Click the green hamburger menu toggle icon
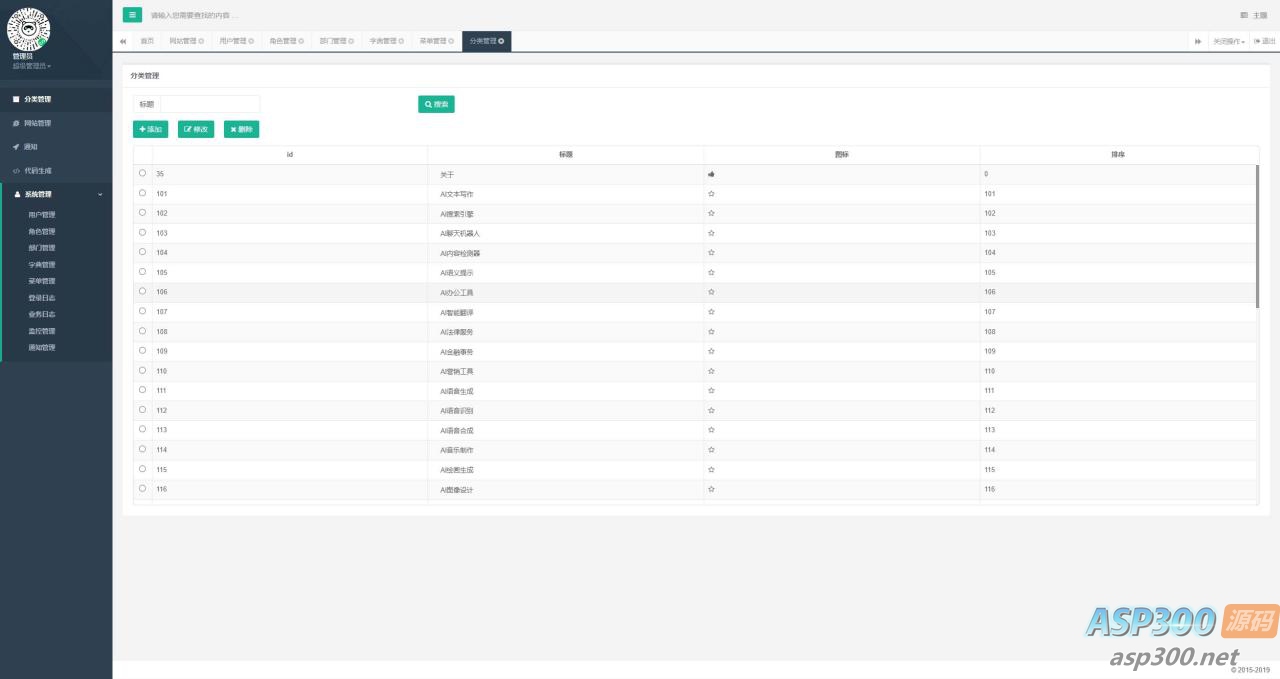1280x679 pixels. pos(132,15)
